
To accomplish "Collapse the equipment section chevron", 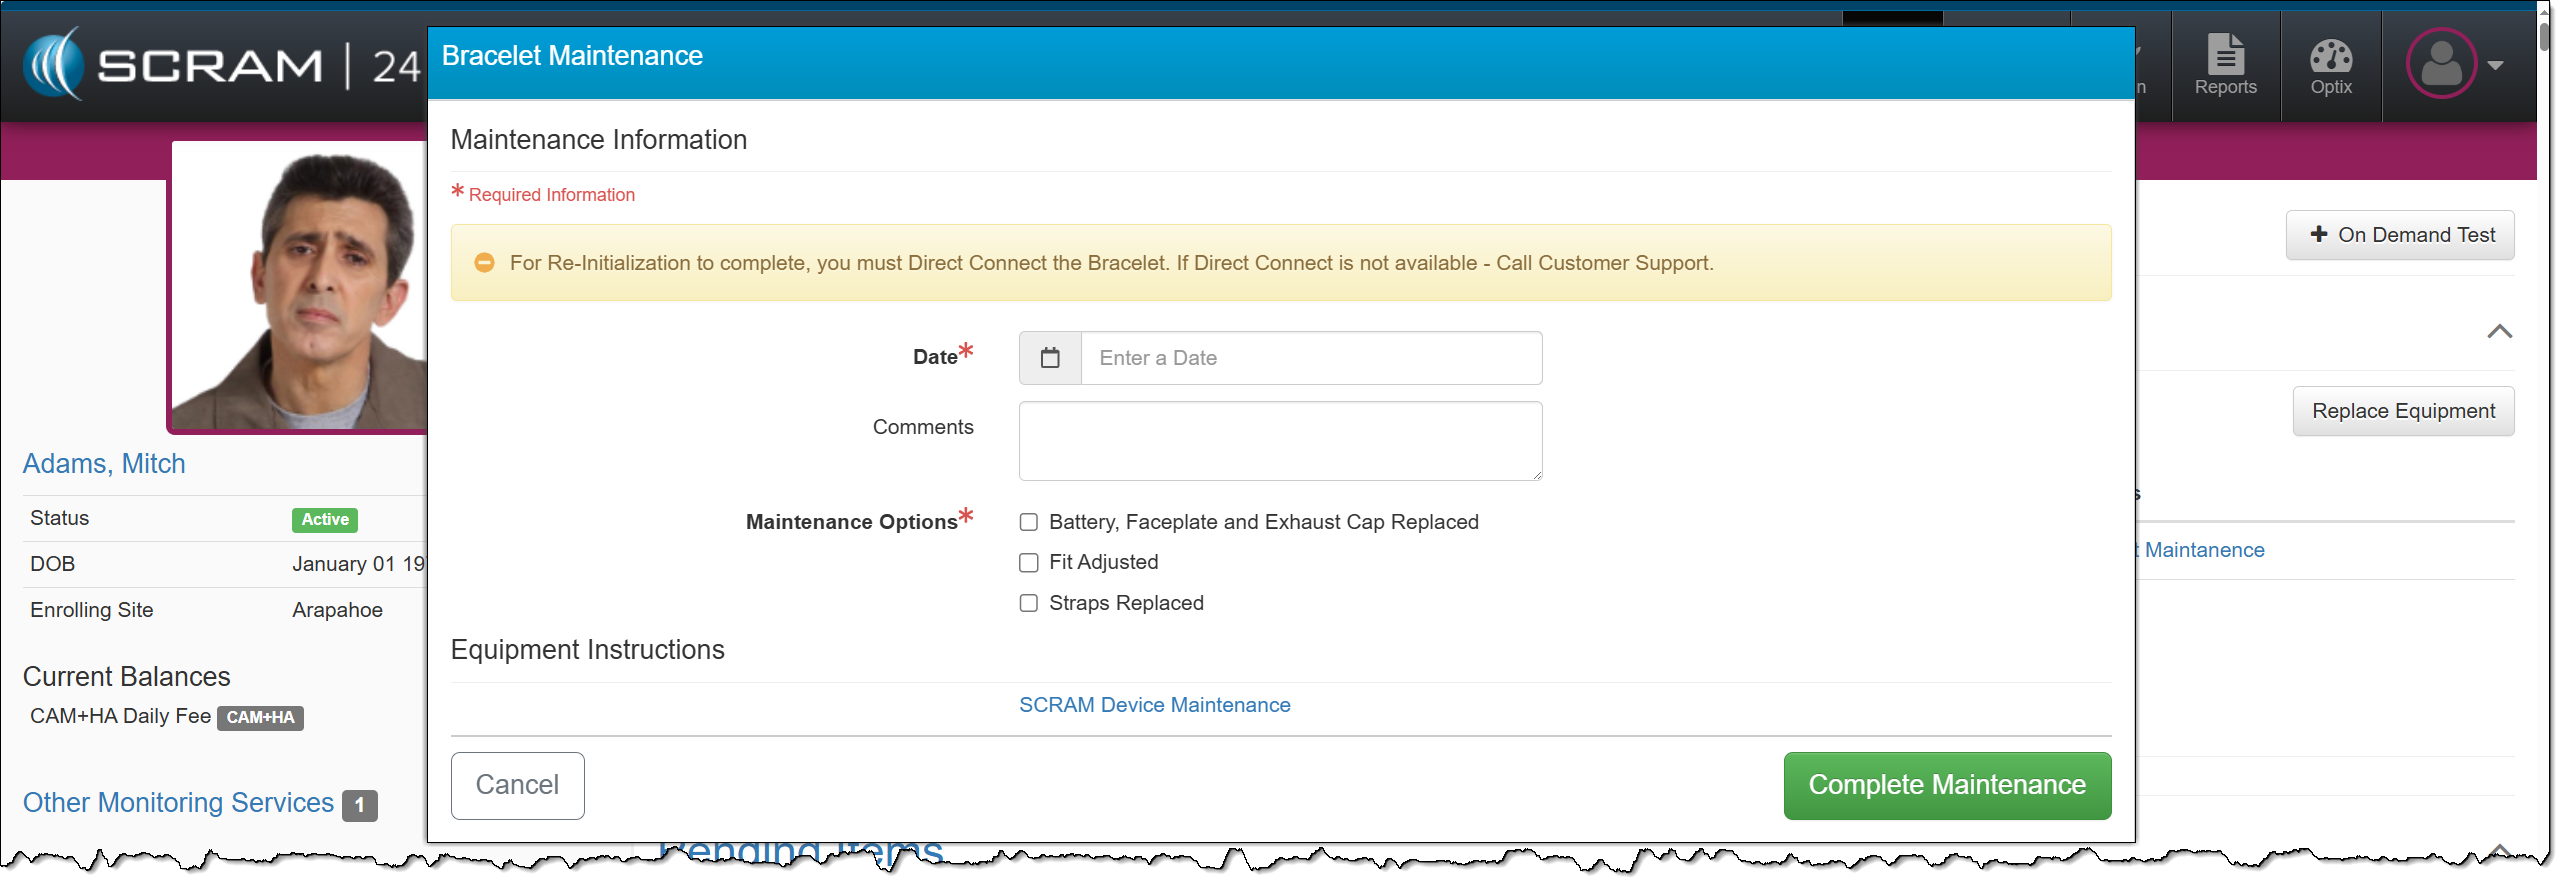I will point(2499,332).
